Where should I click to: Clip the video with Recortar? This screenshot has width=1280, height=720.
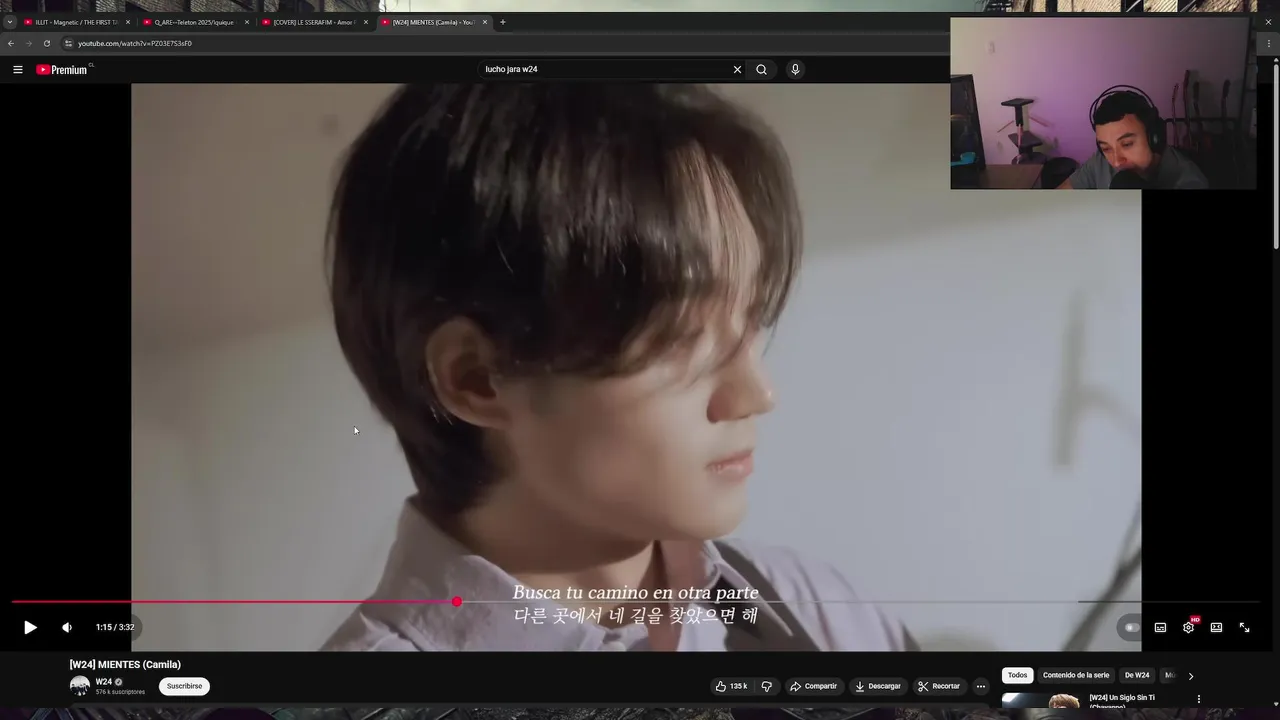tap(939, 686)
